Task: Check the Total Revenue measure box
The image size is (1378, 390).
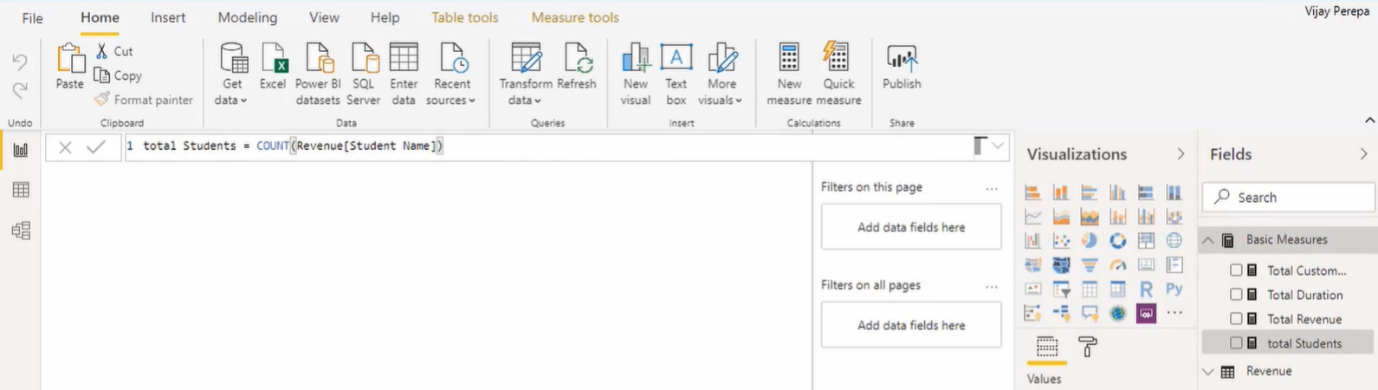Action: coord(1236,318)
